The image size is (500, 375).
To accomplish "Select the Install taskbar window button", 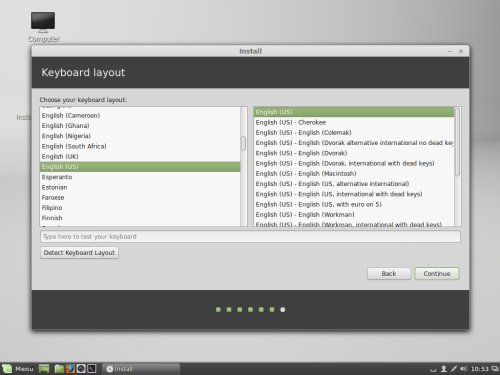I will (x=141, y=369).
